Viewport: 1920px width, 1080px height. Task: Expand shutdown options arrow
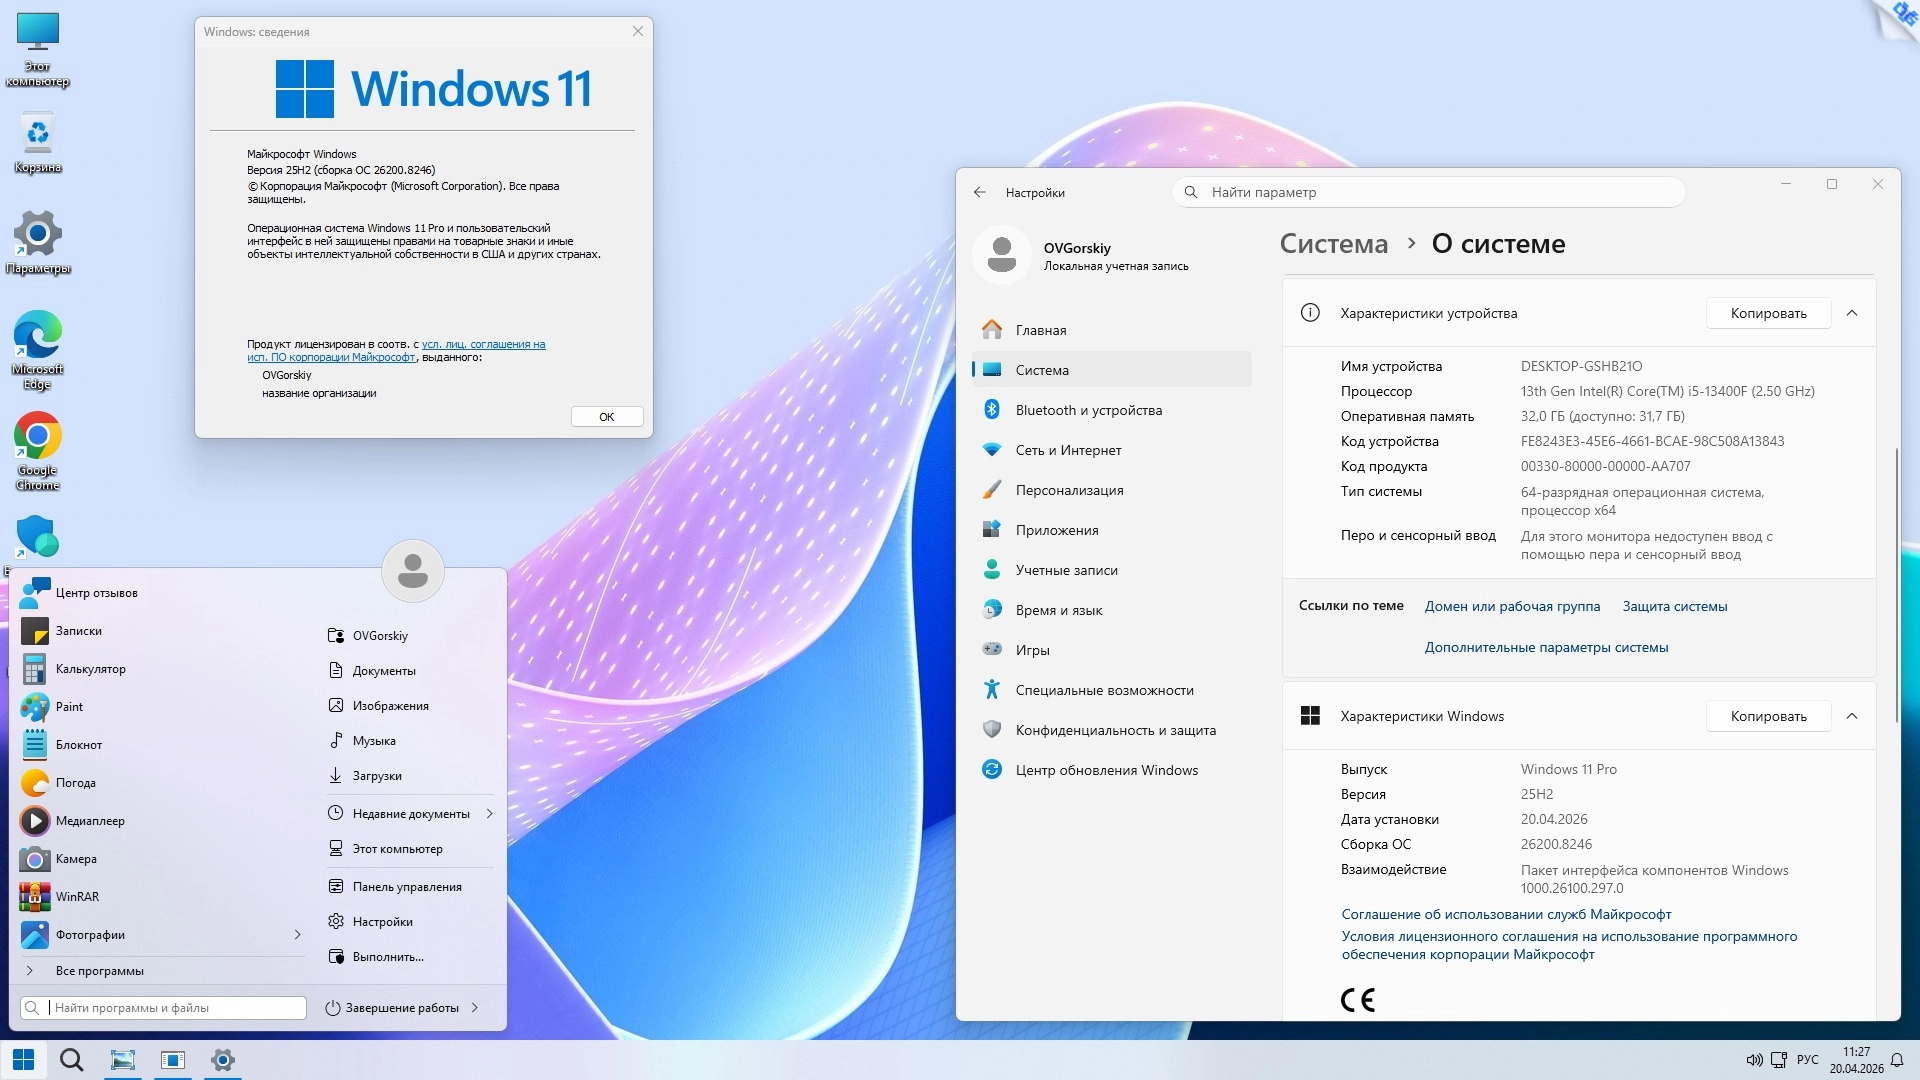475,1008
